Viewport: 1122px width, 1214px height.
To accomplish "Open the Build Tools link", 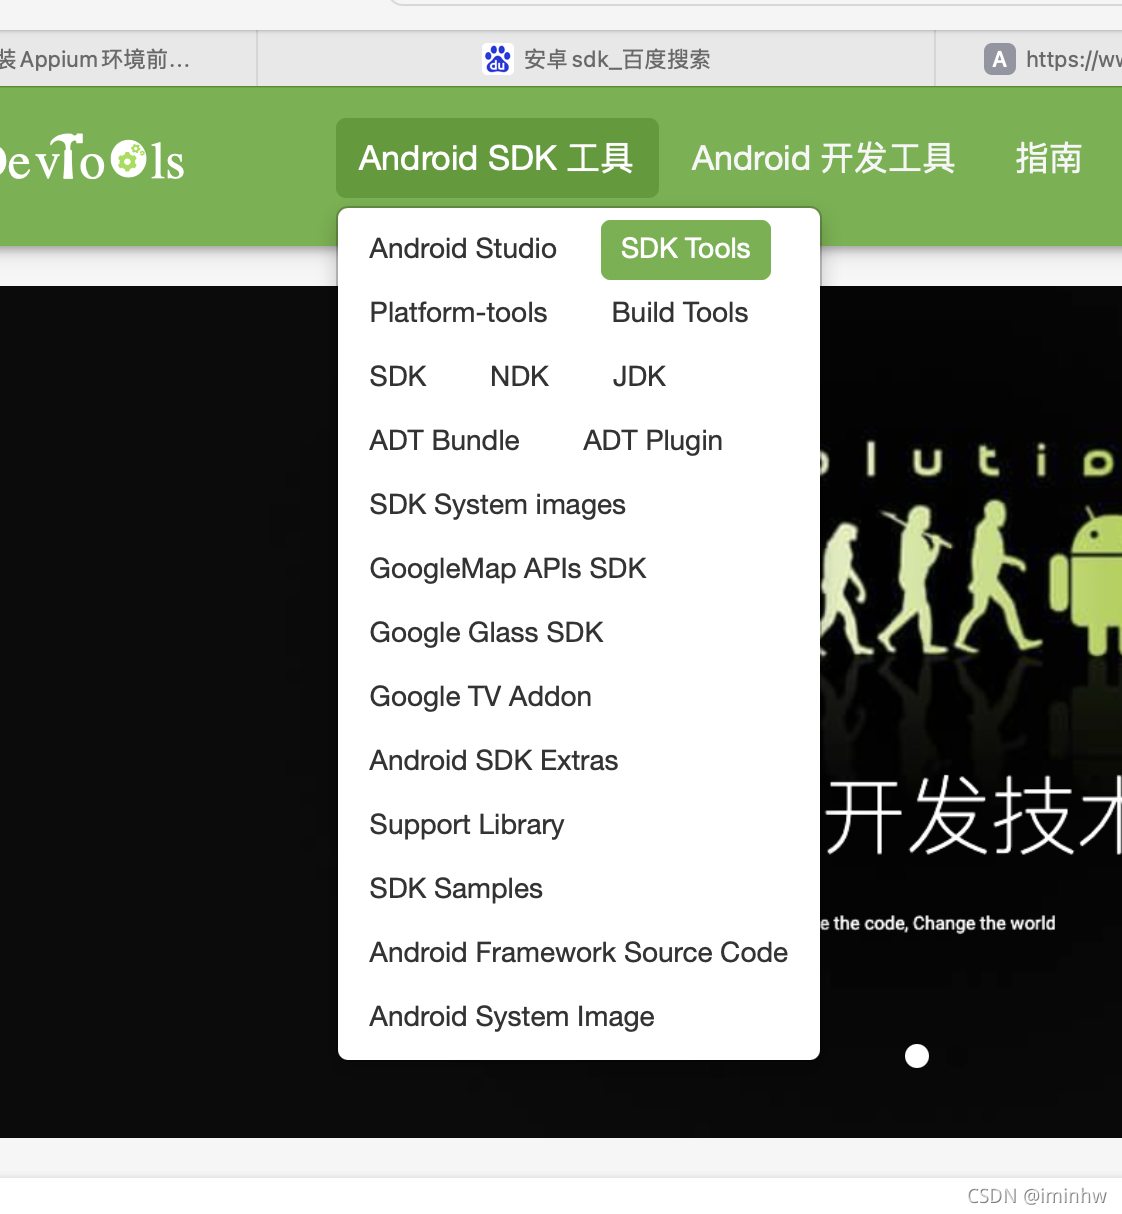I will tap(680, 313).
